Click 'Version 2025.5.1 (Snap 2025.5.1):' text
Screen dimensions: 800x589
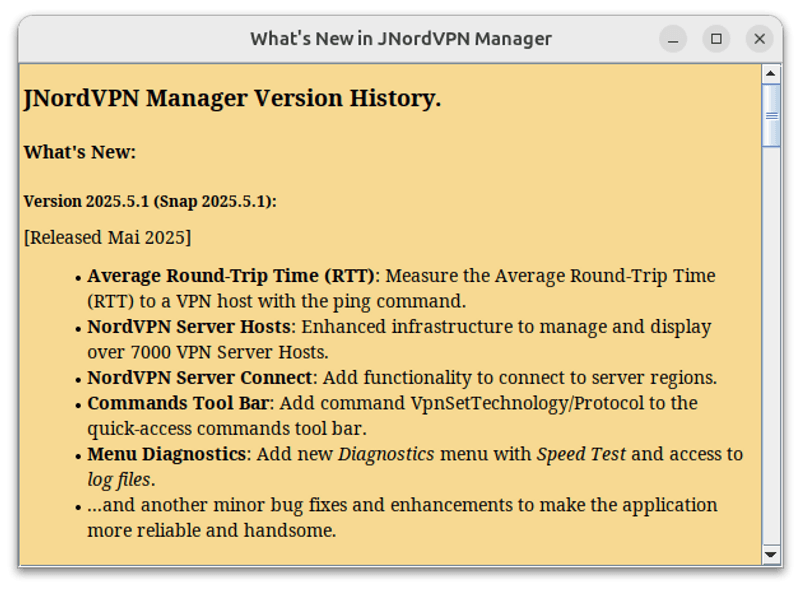point(150,201)
